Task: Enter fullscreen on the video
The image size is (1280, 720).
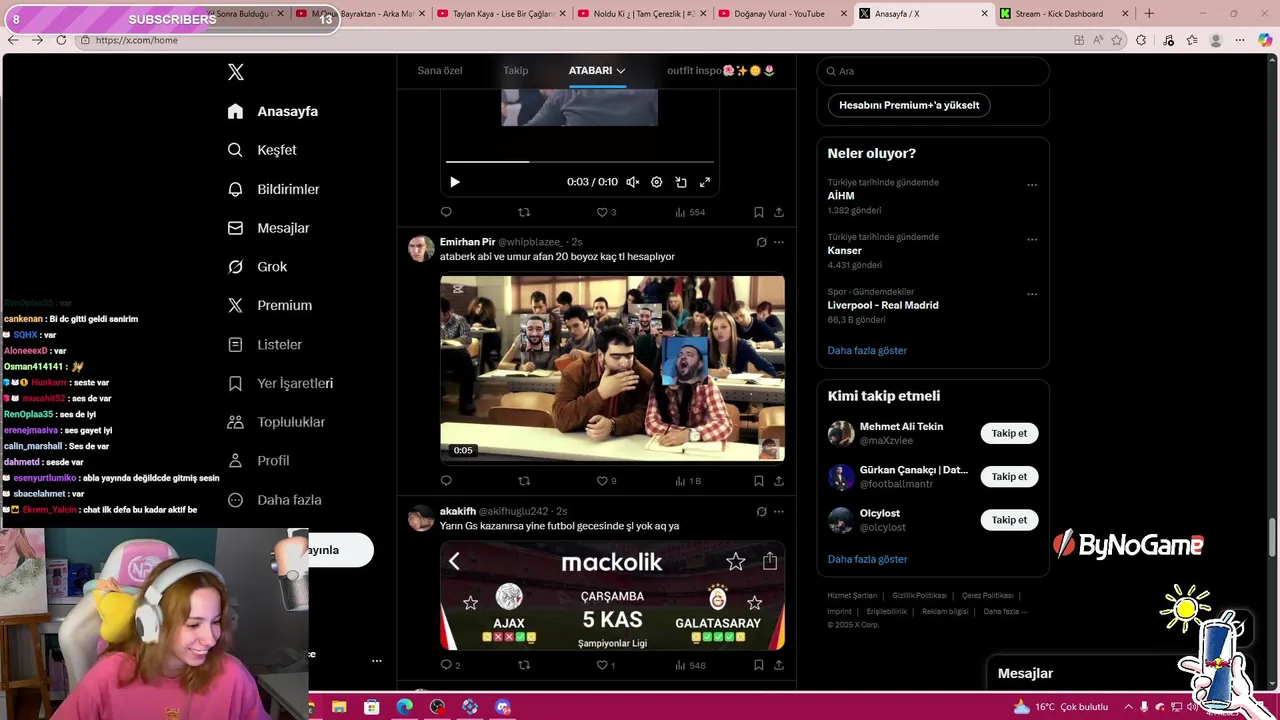Action: (x=705, y=182)
